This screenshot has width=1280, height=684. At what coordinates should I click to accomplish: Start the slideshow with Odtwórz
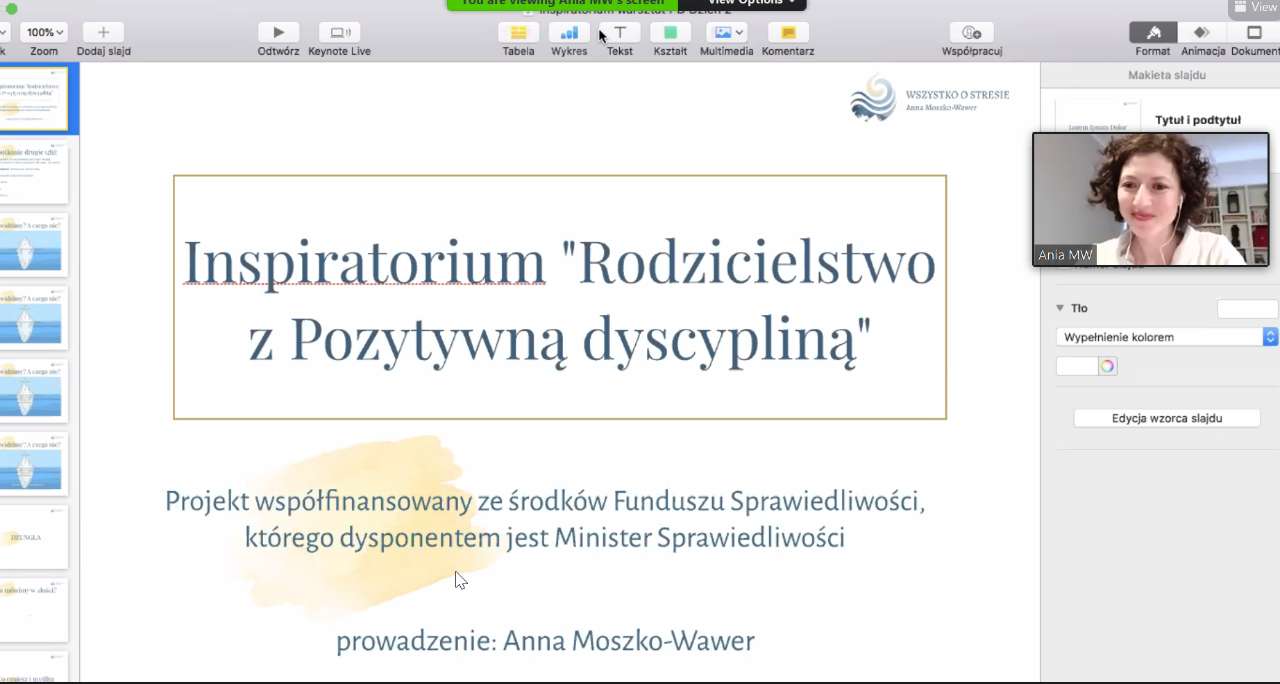(278, 33)
